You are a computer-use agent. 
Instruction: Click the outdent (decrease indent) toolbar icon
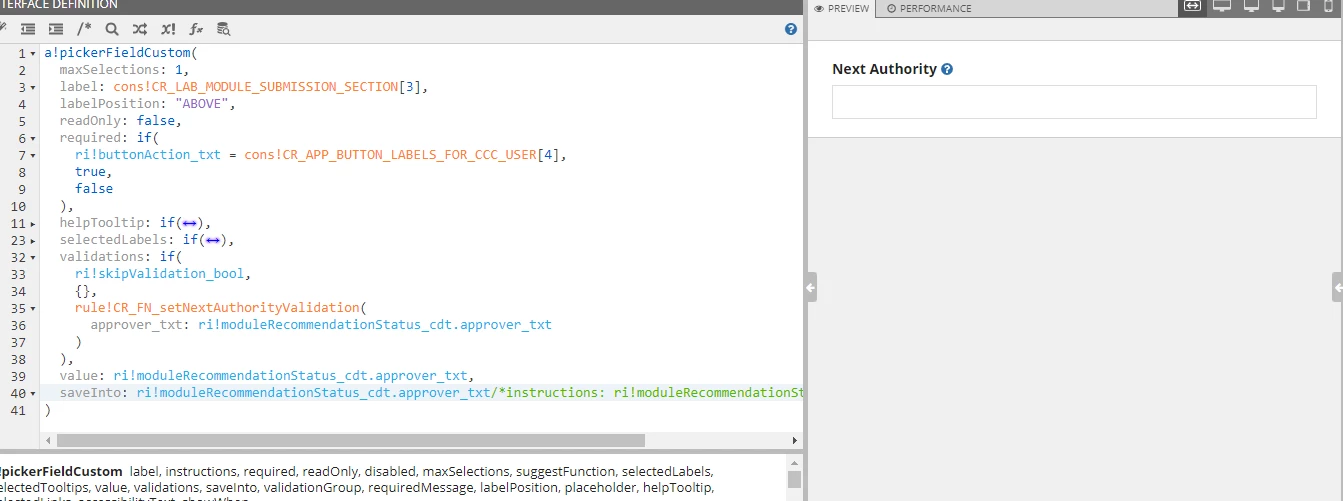[28, 29]
